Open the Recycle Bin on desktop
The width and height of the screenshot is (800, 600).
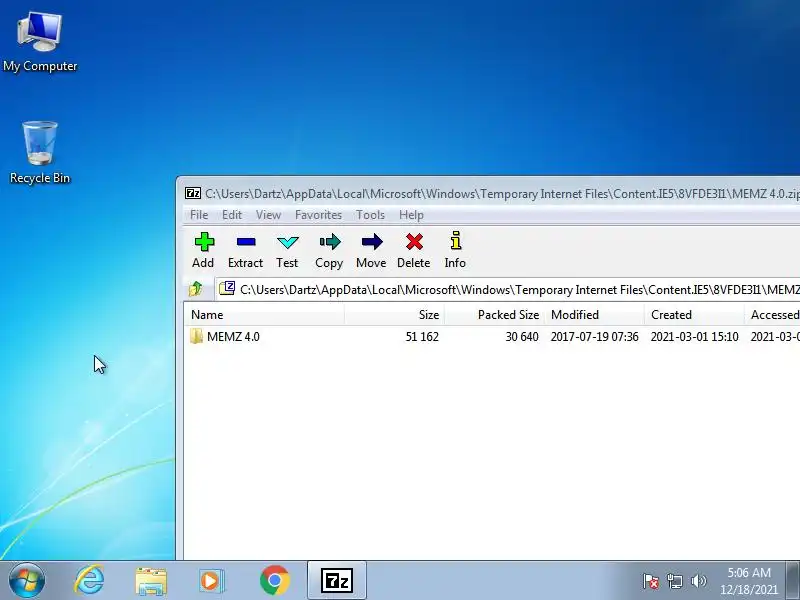[40, 152]
